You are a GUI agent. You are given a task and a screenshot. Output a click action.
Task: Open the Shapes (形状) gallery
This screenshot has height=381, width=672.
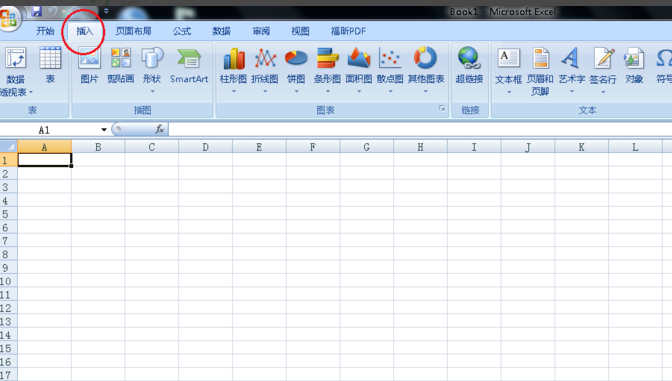point(152,59)
